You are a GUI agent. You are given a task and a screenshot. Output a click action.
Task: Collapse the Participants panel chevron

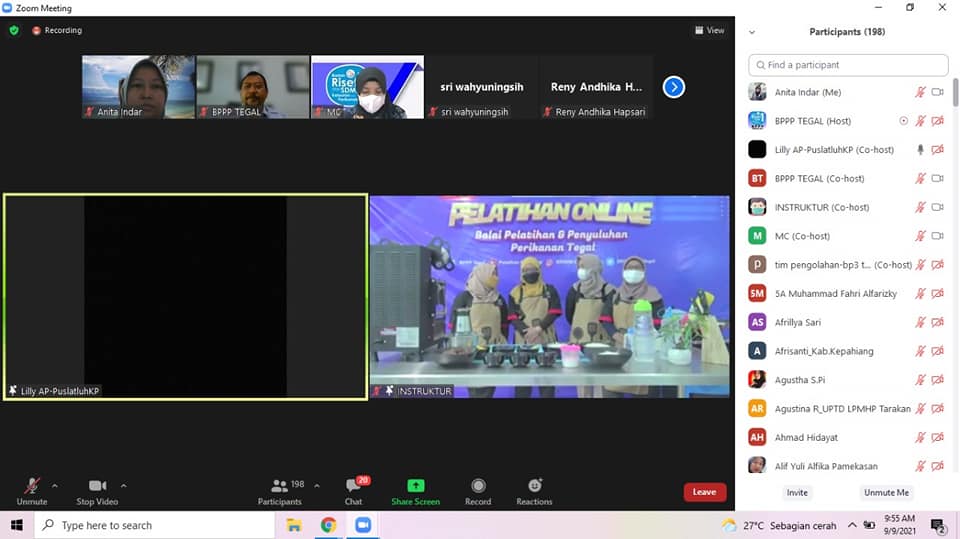point(752,32)
